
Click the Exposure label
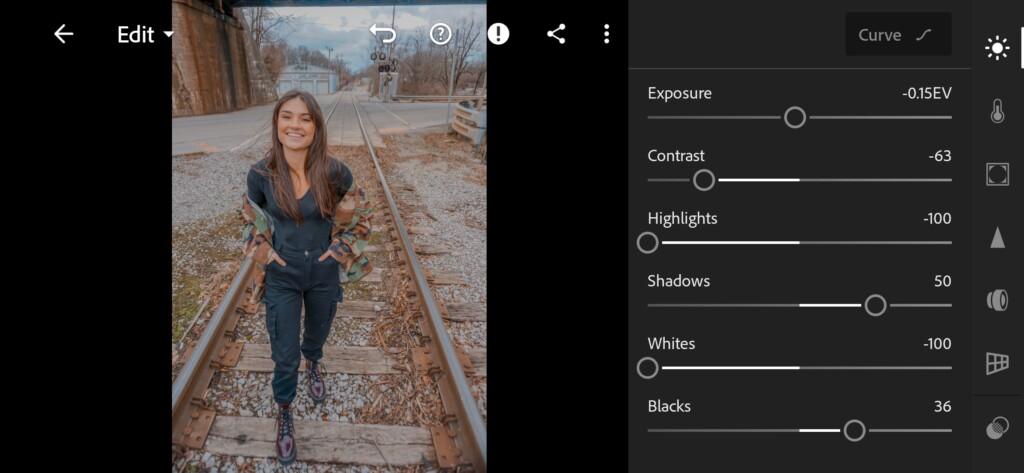point(679,93)
